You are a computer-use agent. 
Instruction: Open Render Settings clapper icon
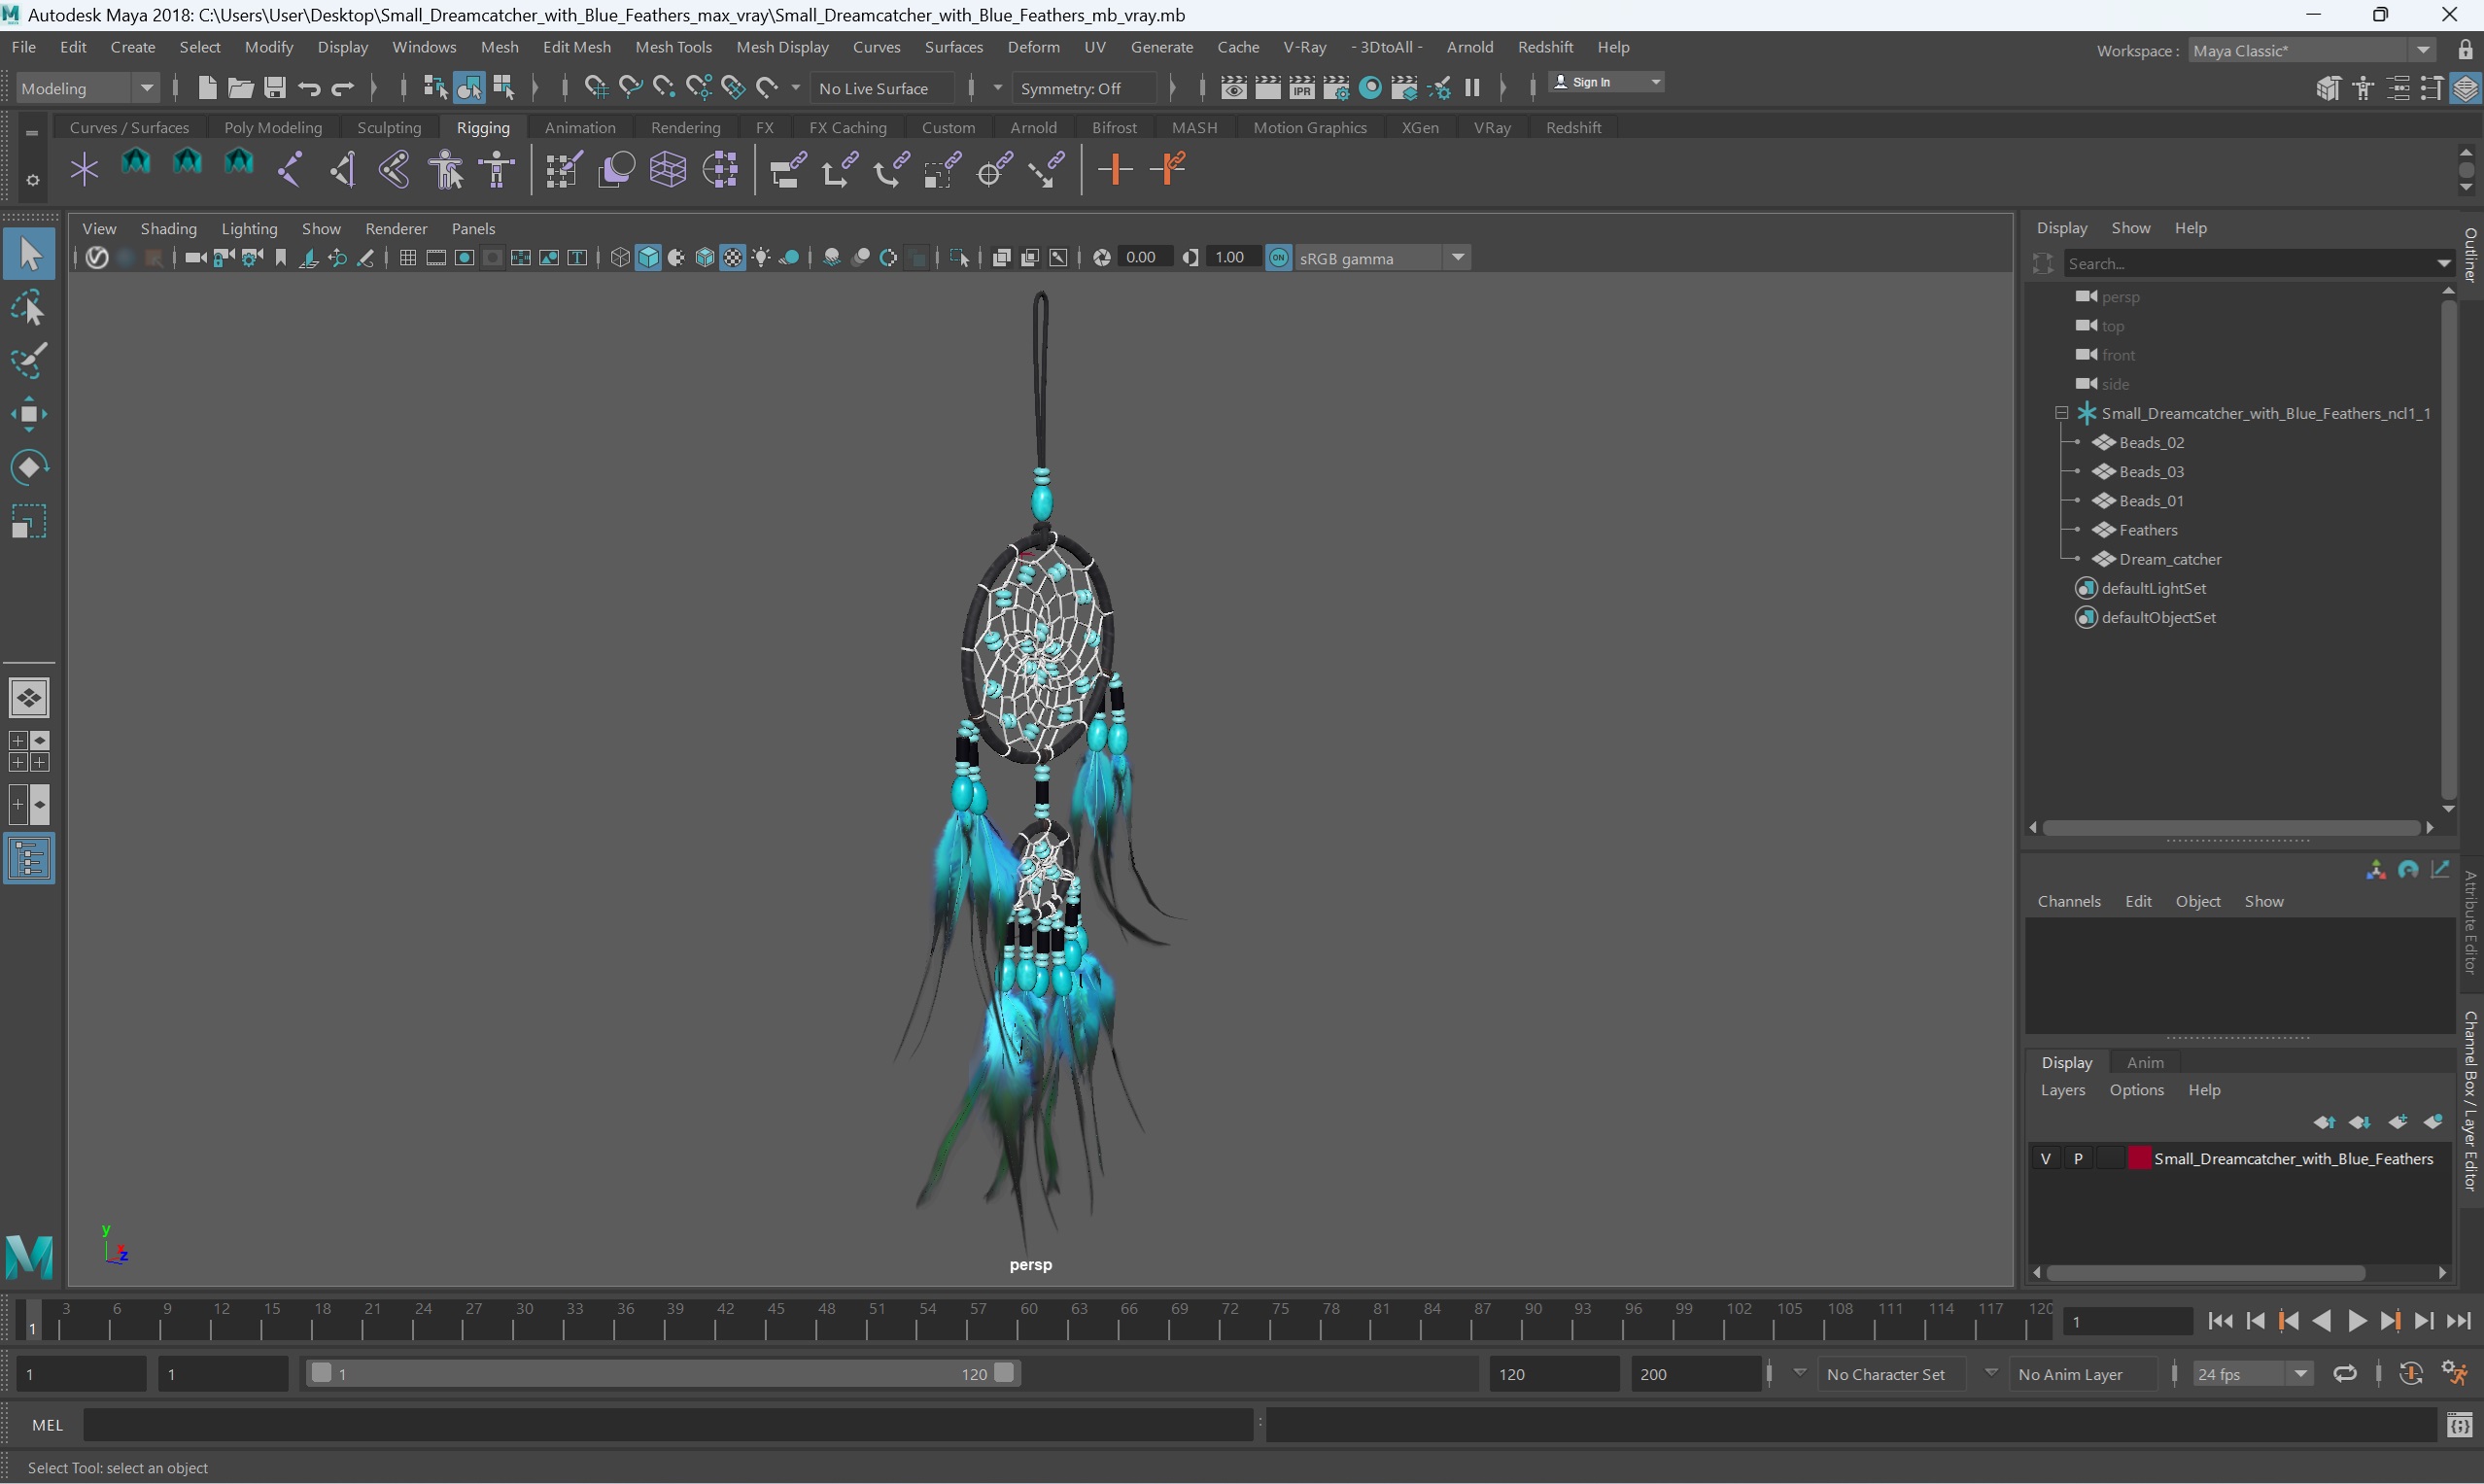tap(1336, 88)
